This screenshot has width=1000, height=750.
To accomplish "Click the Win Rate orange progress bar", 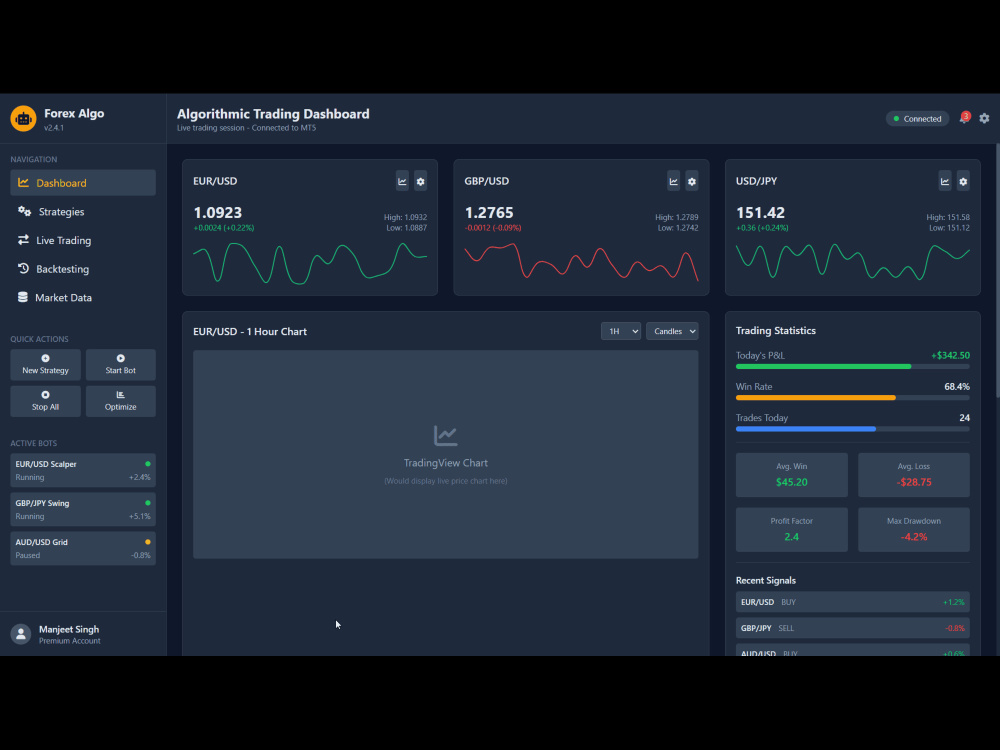I will click(x=816, y=398).
